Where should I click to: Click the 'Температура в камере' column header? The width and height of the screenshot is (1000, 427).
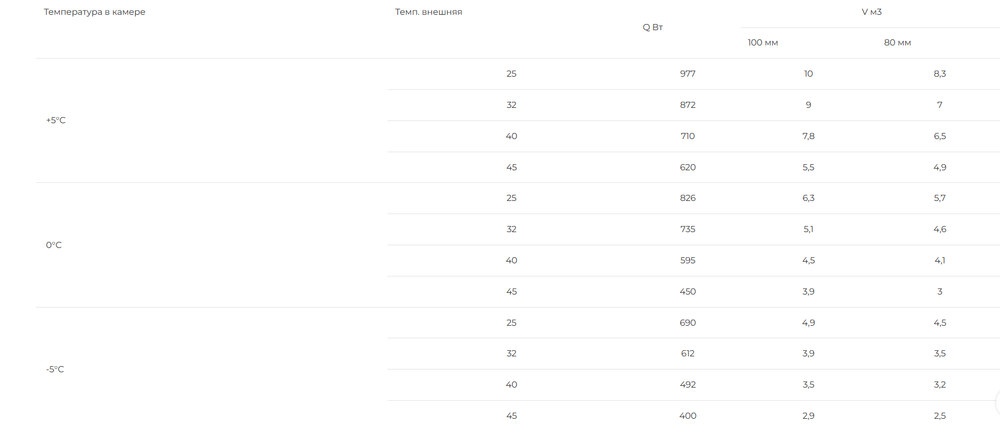point(94,12)
